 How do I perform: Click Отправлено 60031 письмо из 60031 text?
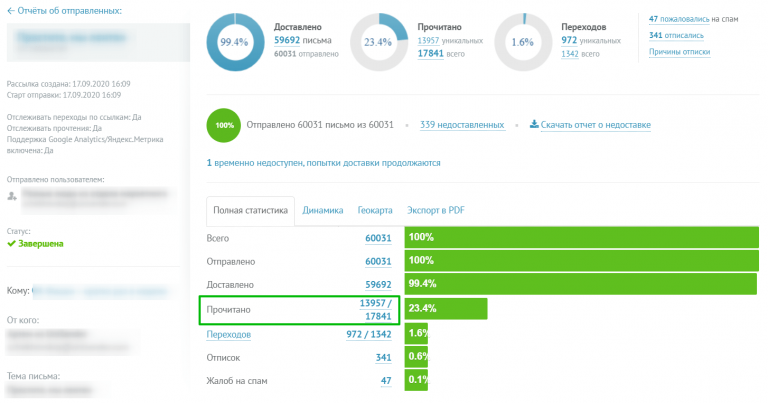[x=320, y=125]
